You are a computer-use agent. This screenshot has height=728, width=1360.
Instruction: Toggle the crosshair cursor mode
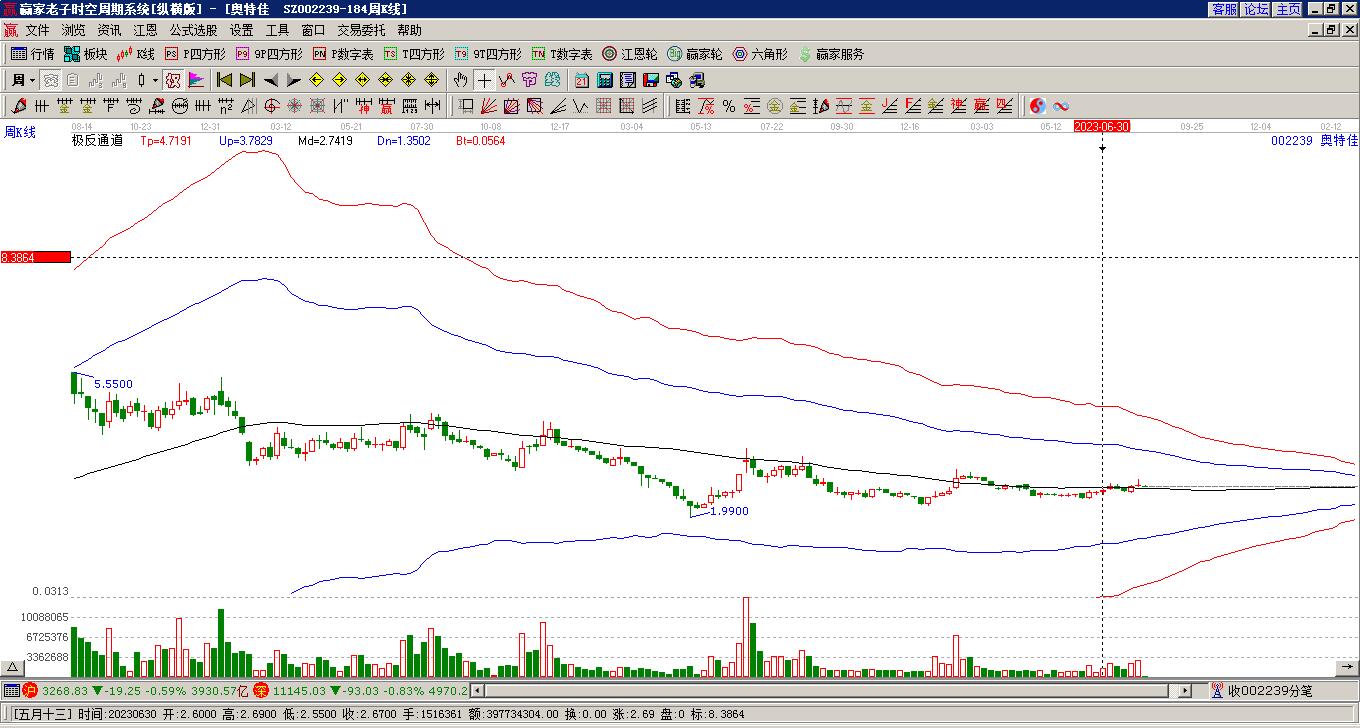484,80
